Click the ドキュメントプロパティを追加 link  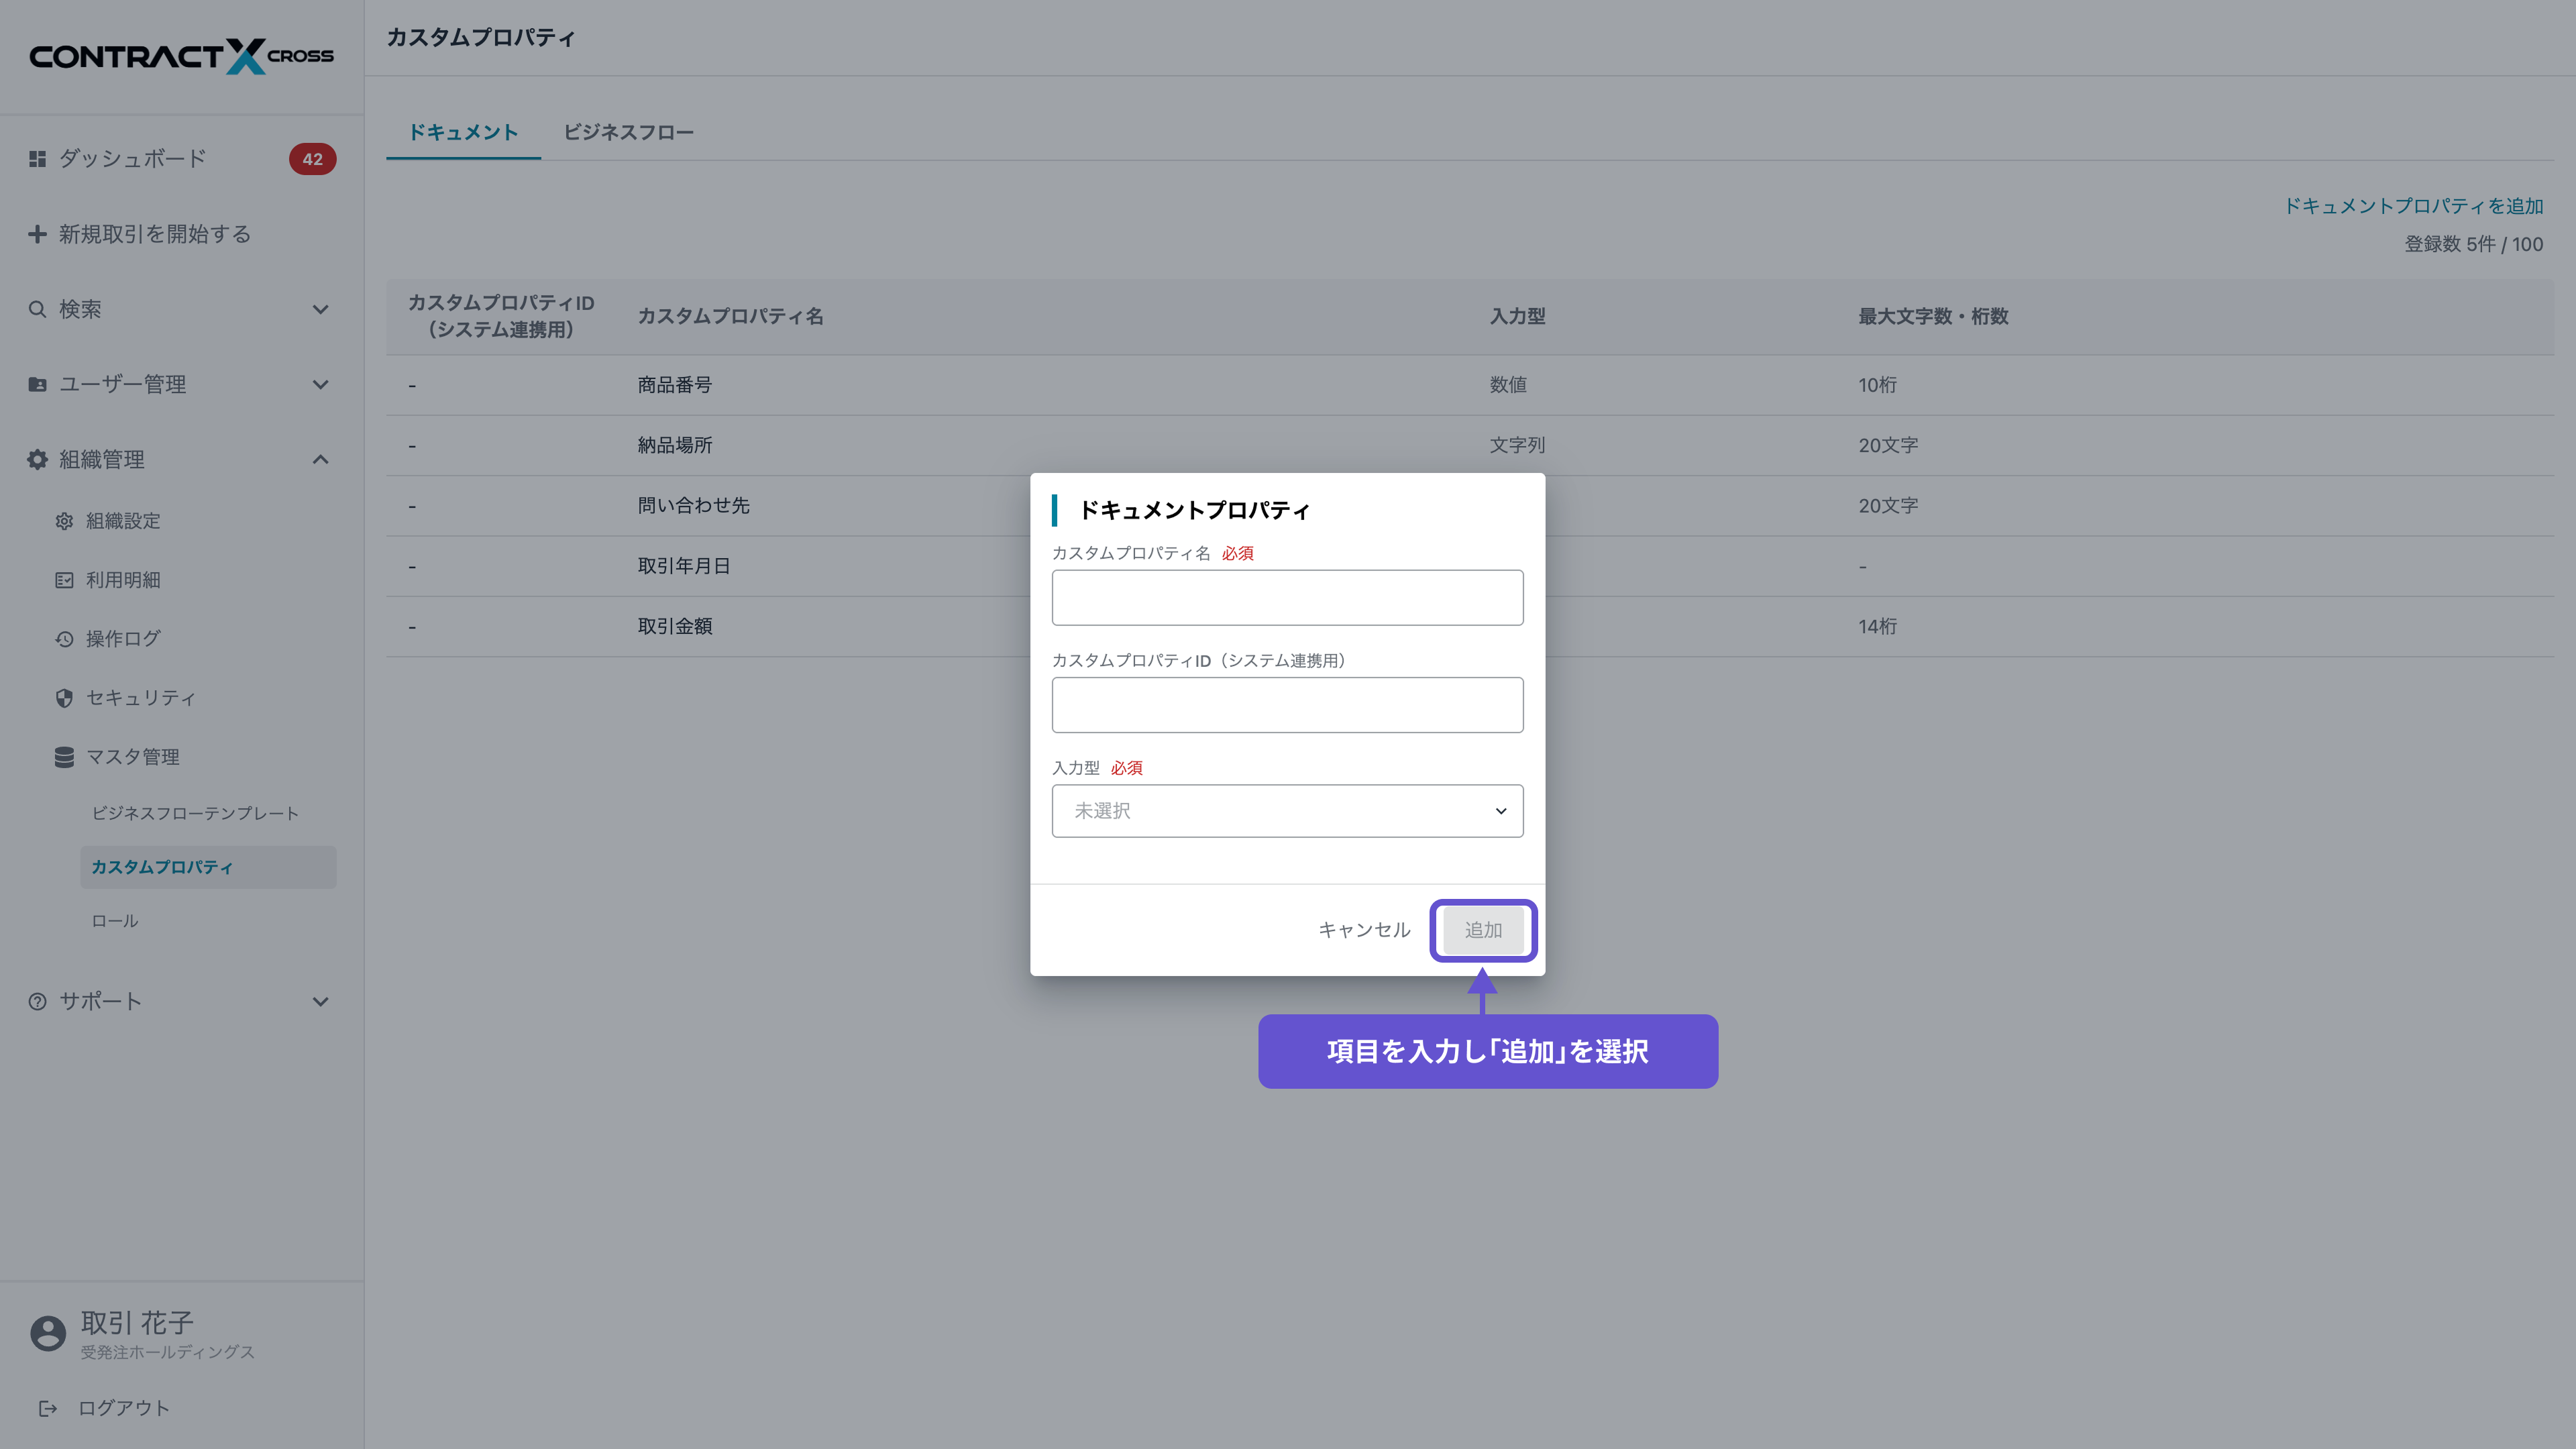2413,206
